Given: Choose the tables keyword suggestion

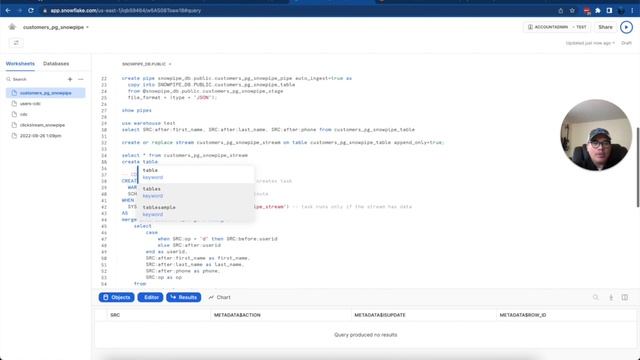Looking at the screenshot, I should coord(196,192).
